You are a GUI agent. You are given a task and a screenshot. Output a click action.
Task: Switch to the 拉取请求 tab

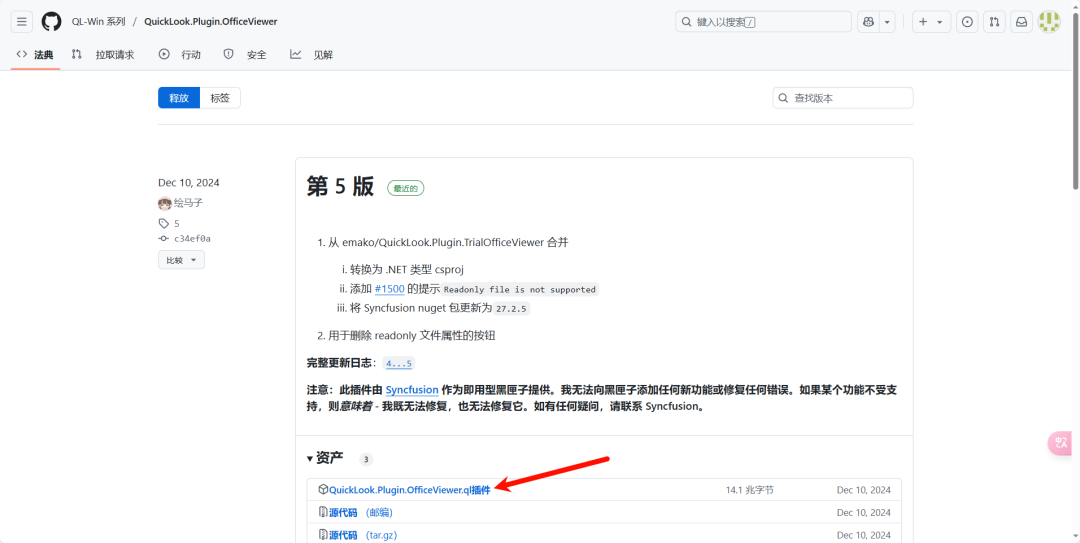tap(103, 54)
